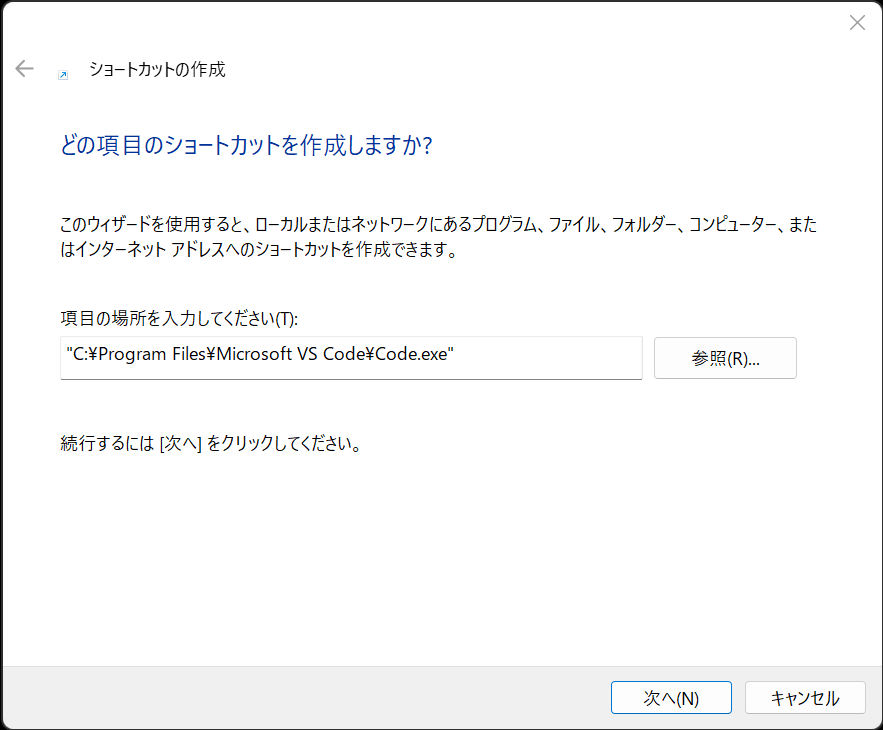
Task: Click the heading どの項目のショートカットを作成しますか?
Action: 246,145
